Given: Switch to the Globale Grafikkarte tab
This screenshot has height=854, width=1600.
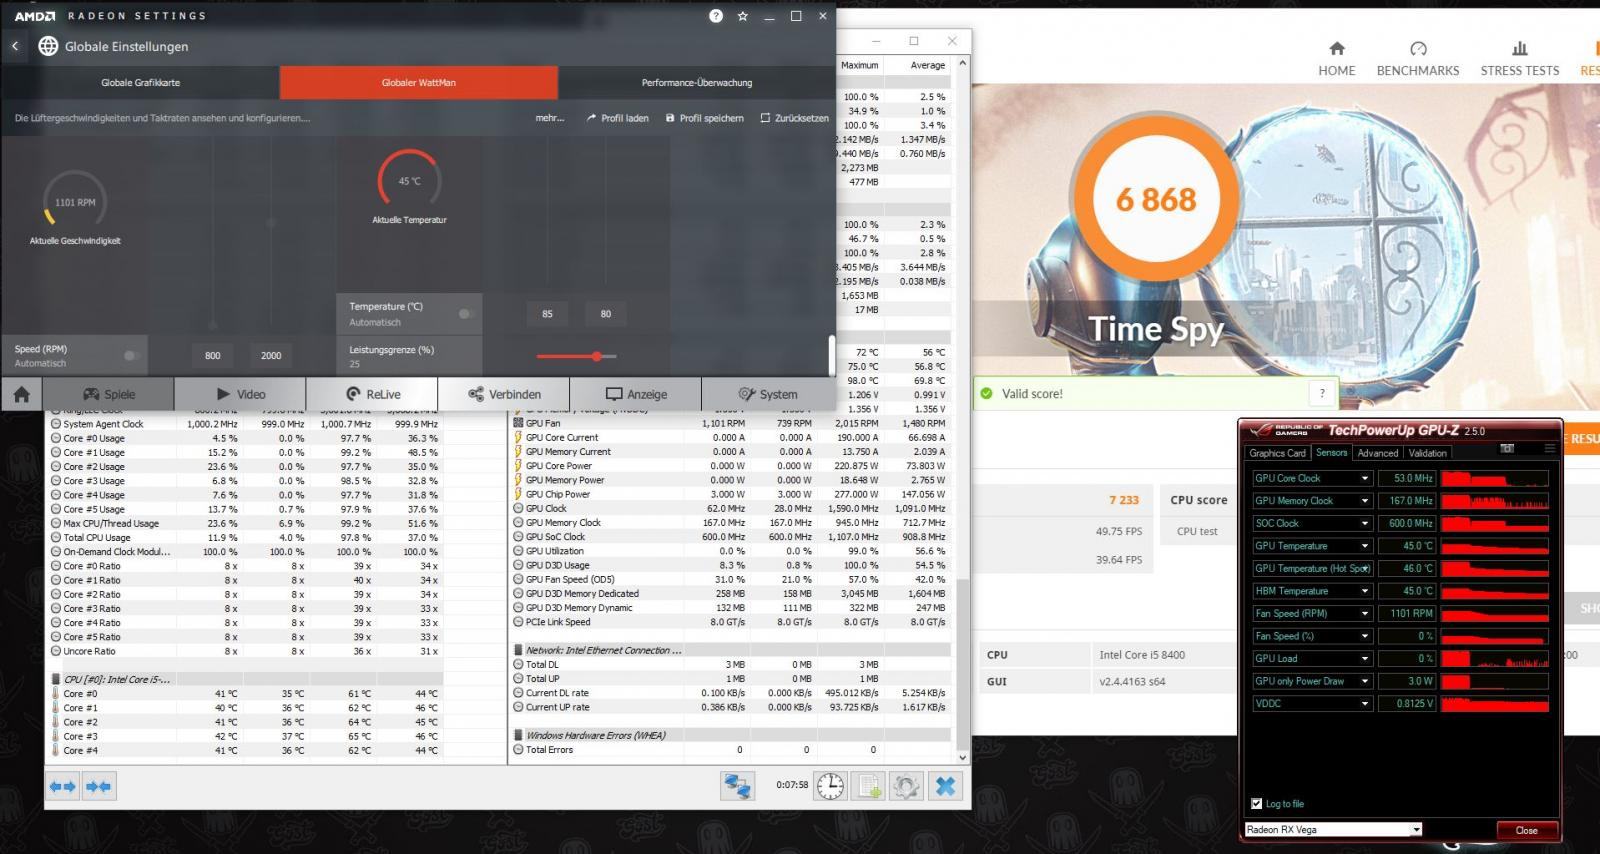Looking at the screenshot, I should coord(141,82).
